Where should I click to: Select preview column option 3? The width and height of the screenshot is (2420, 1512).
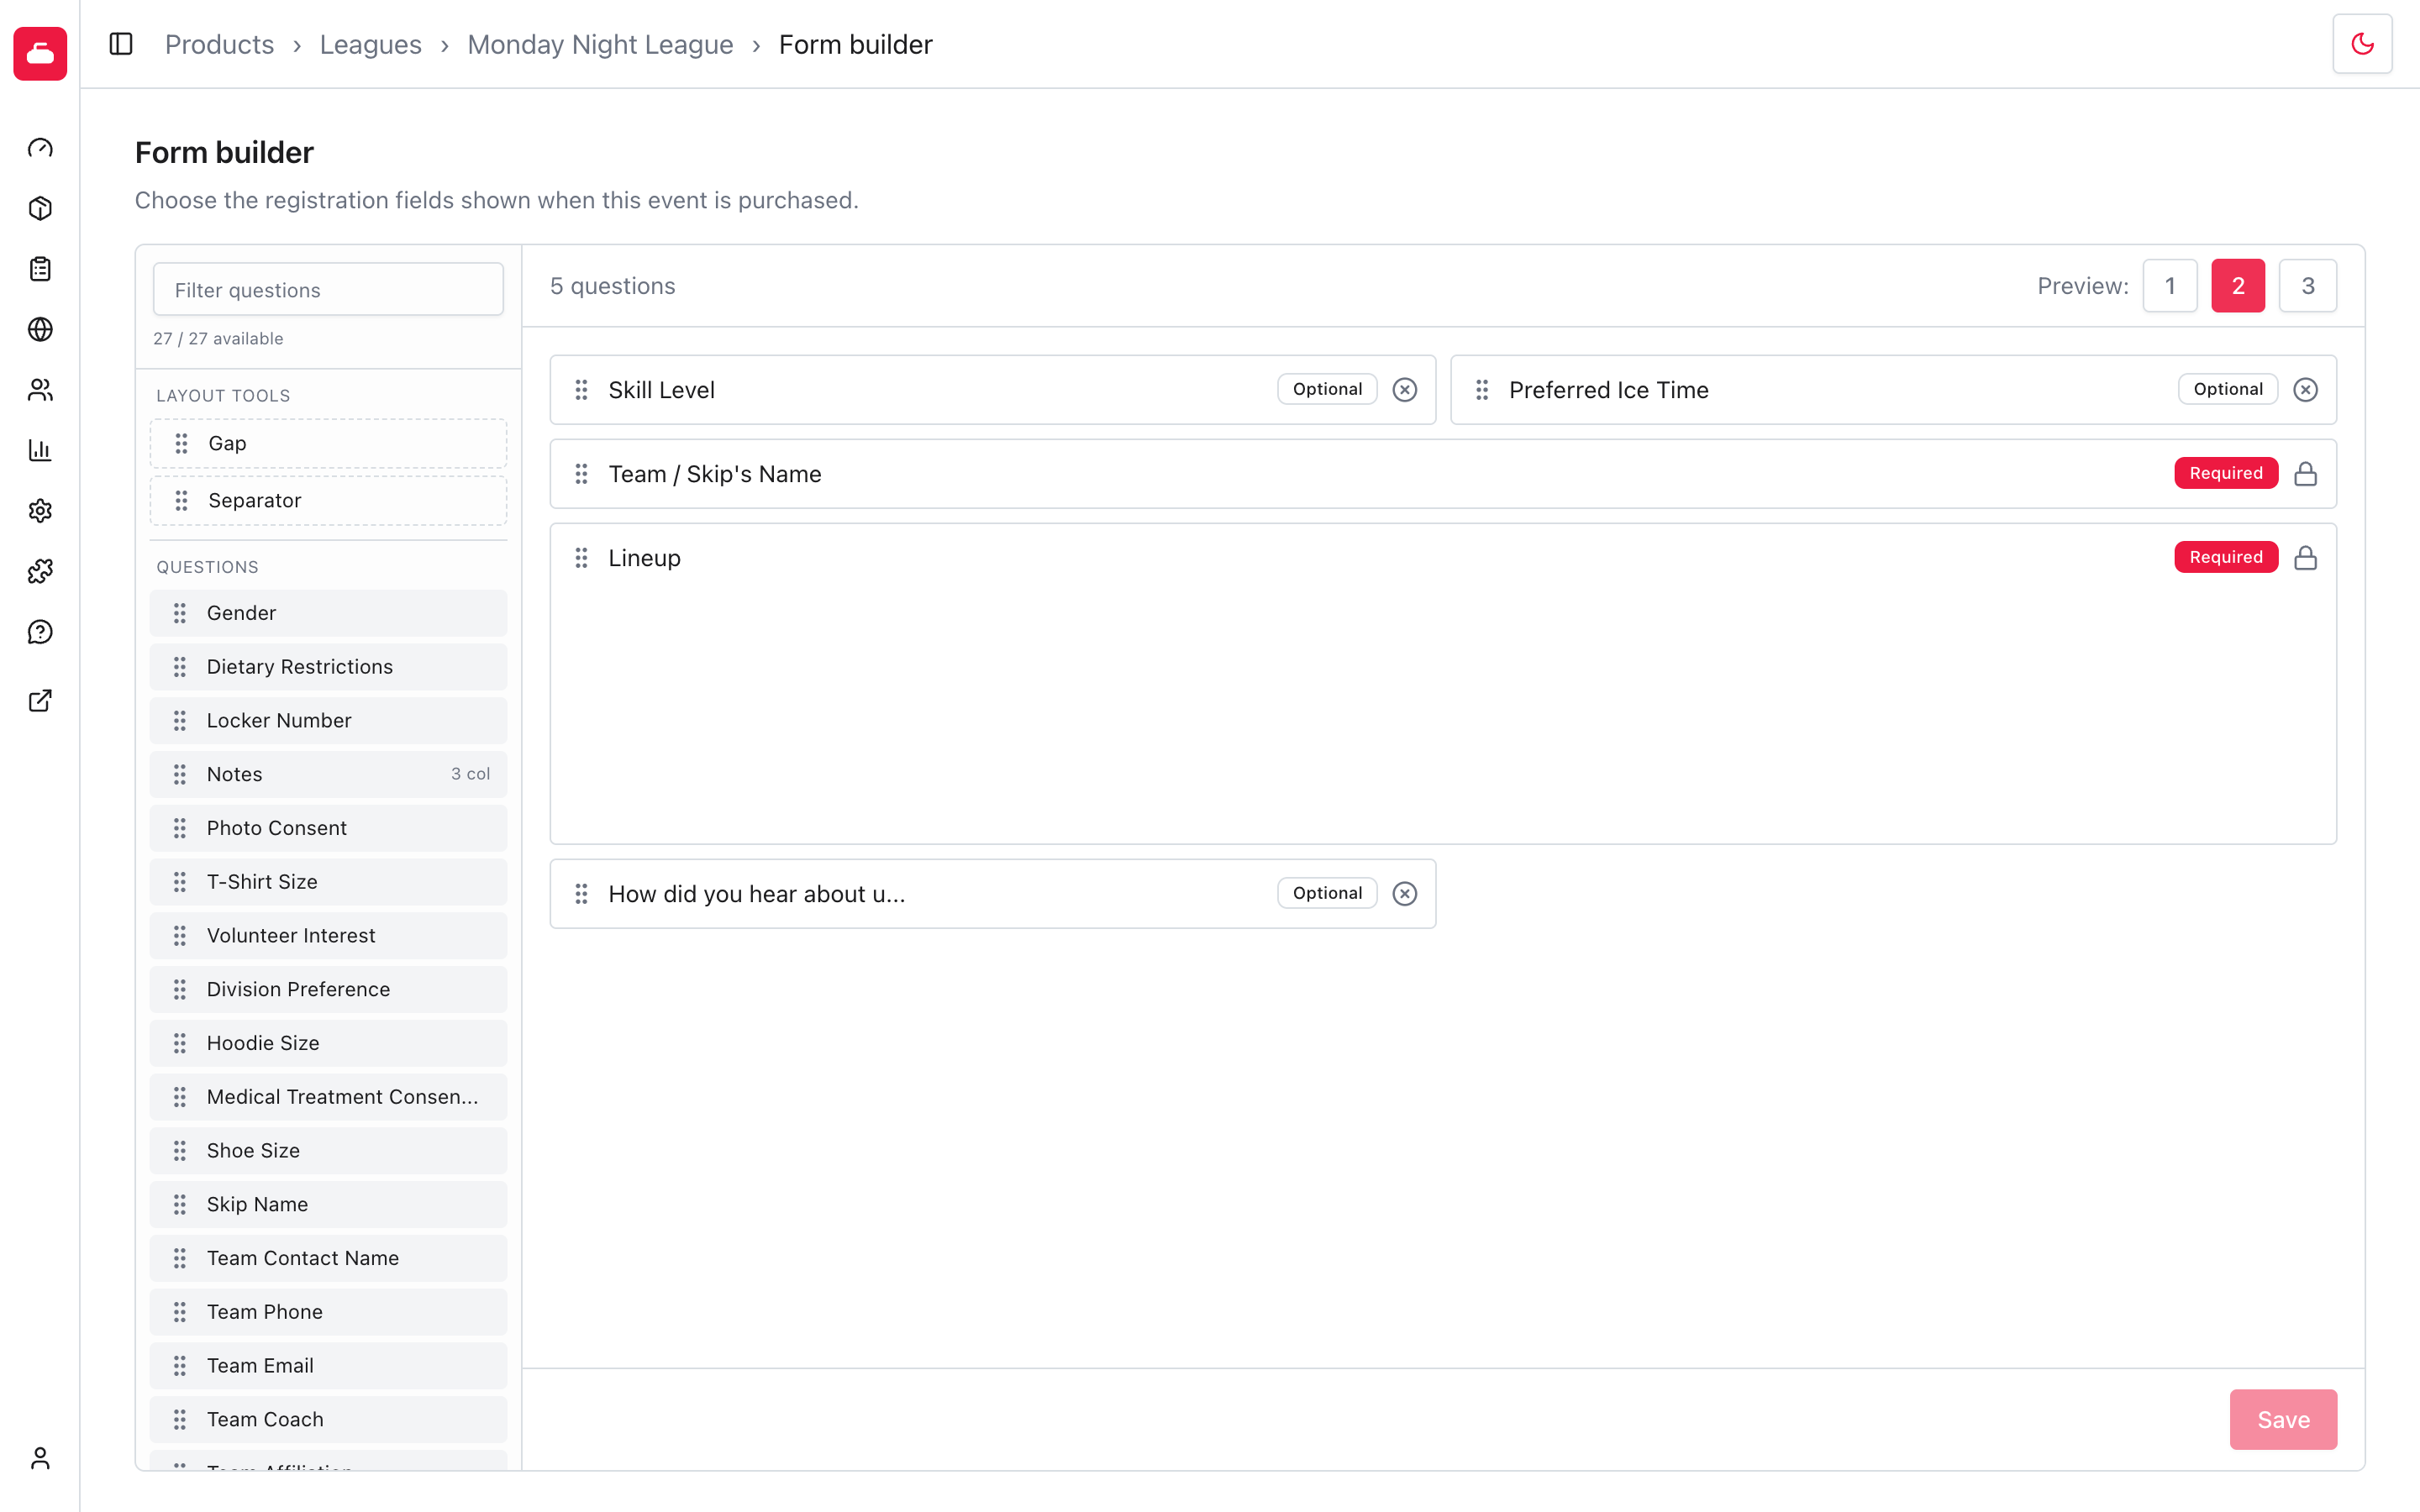click(2308, 286)
